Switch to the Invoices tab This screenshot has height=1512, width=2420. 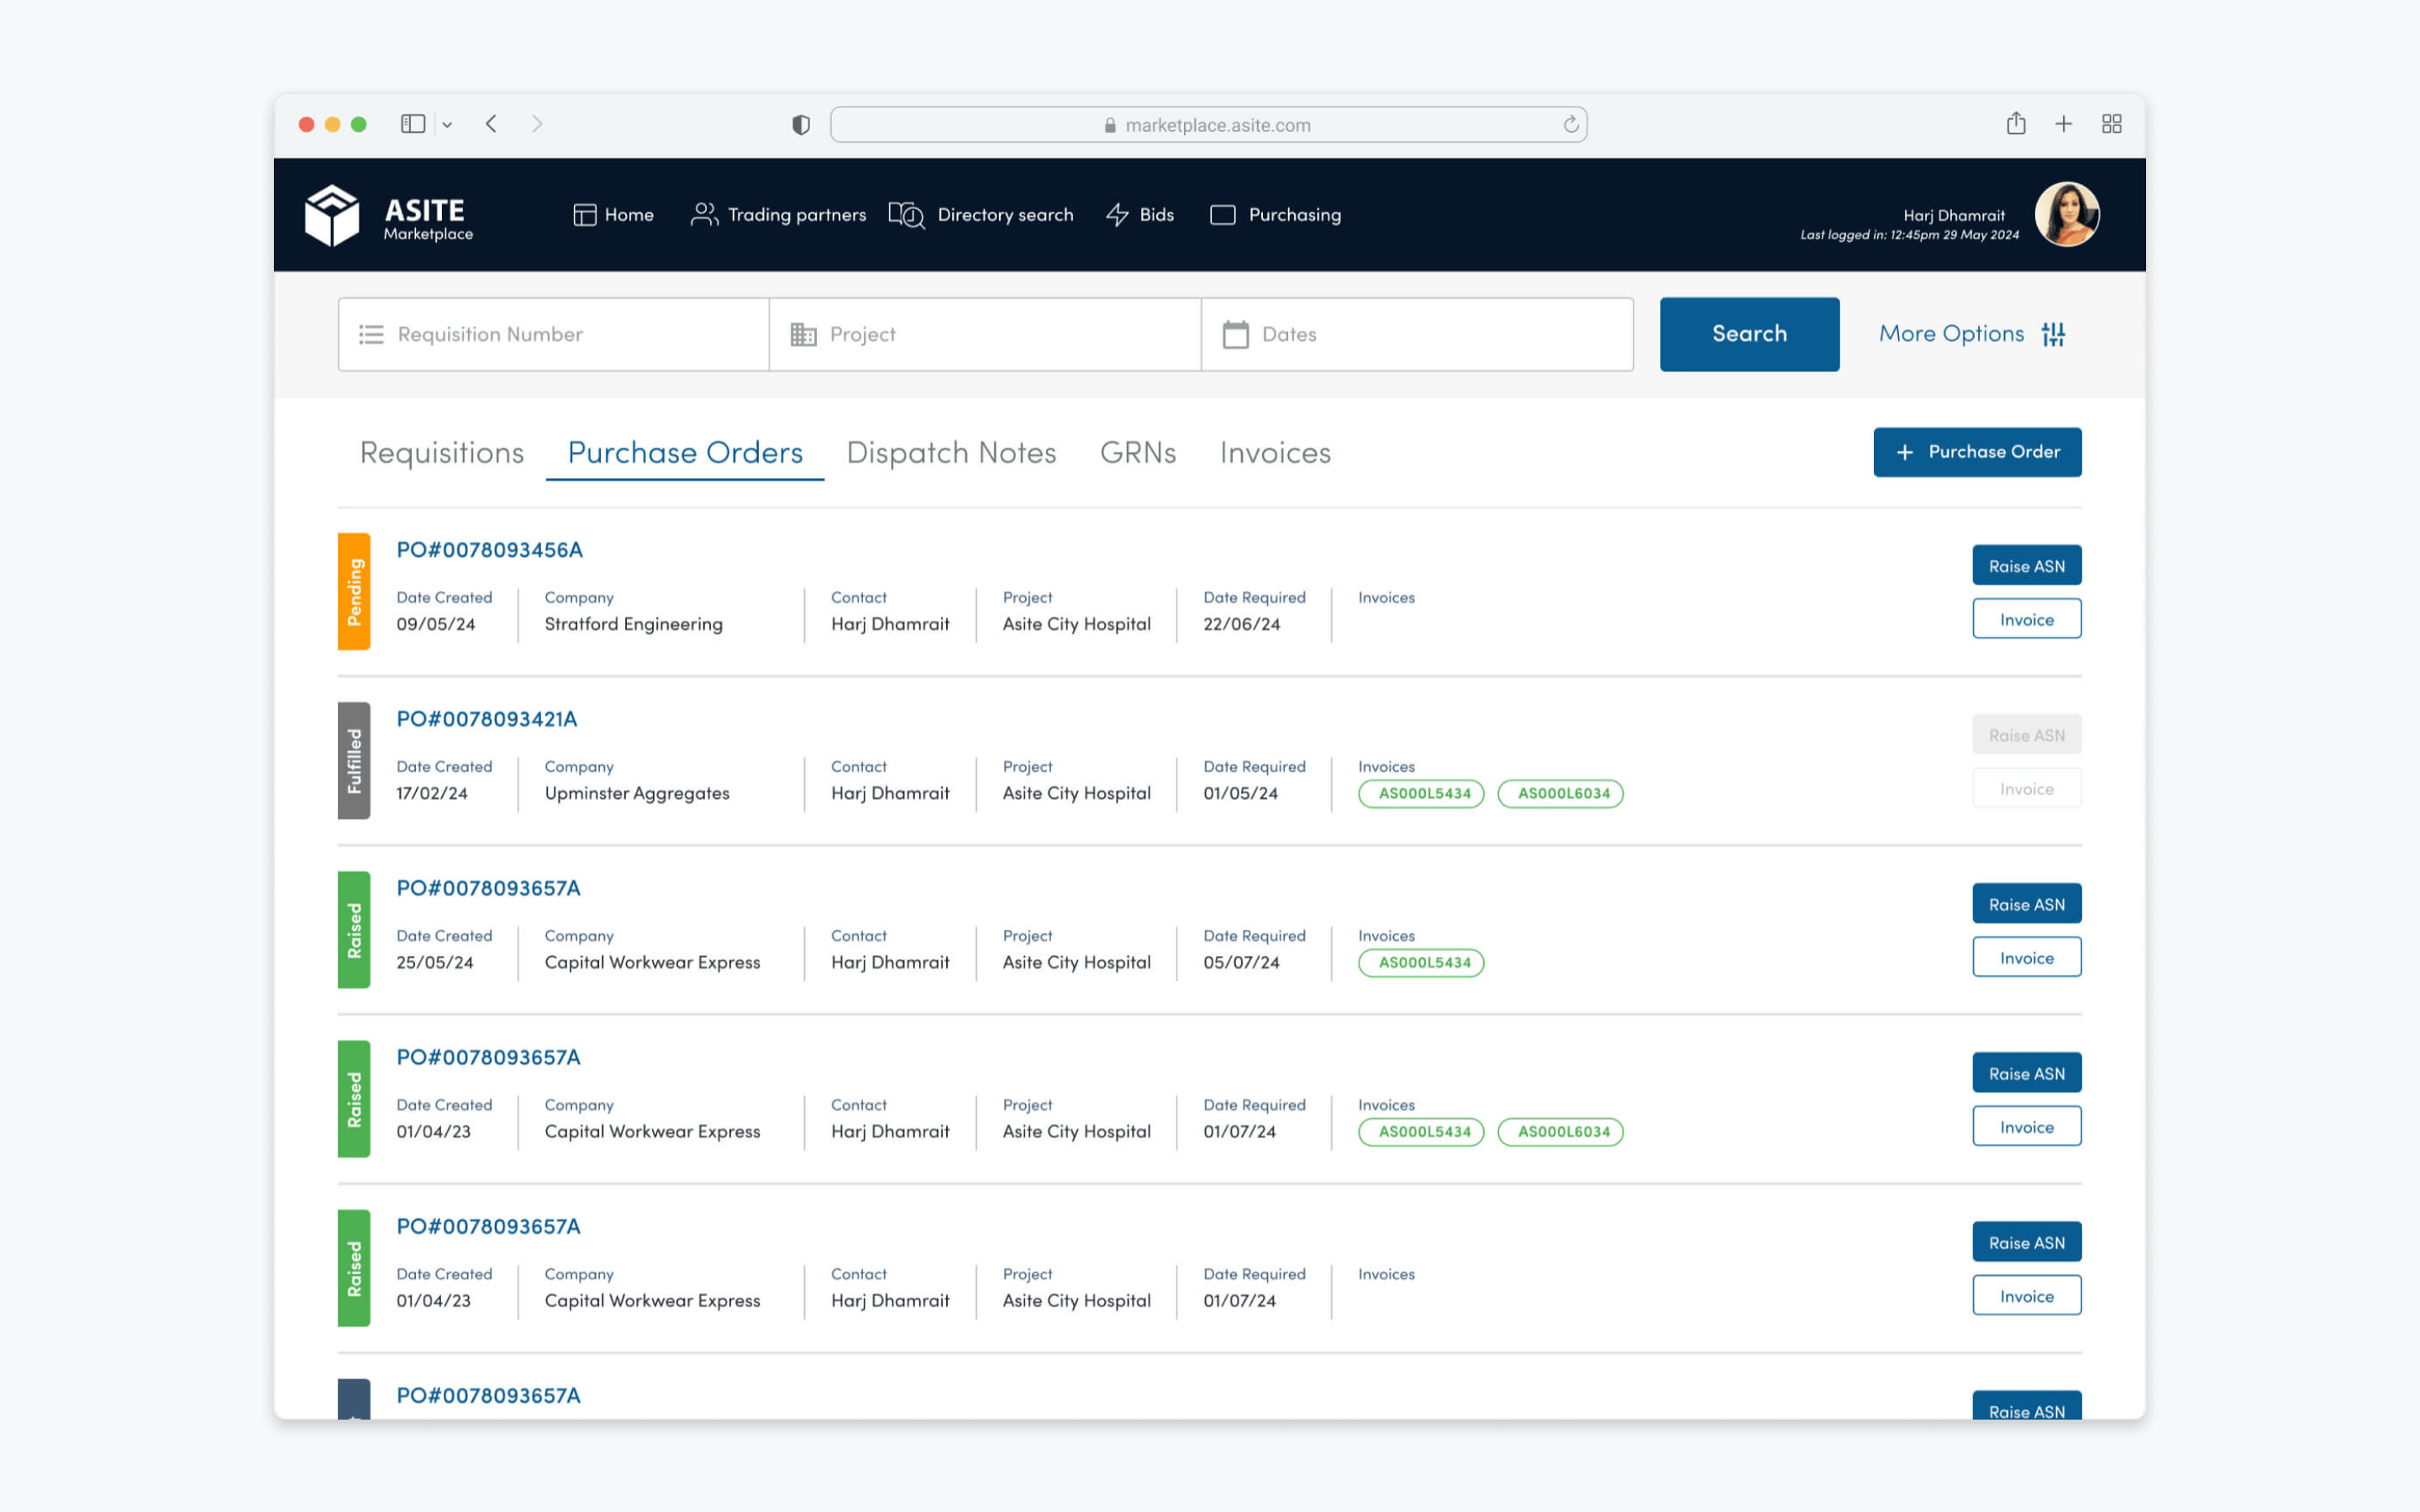(1275, 453)
